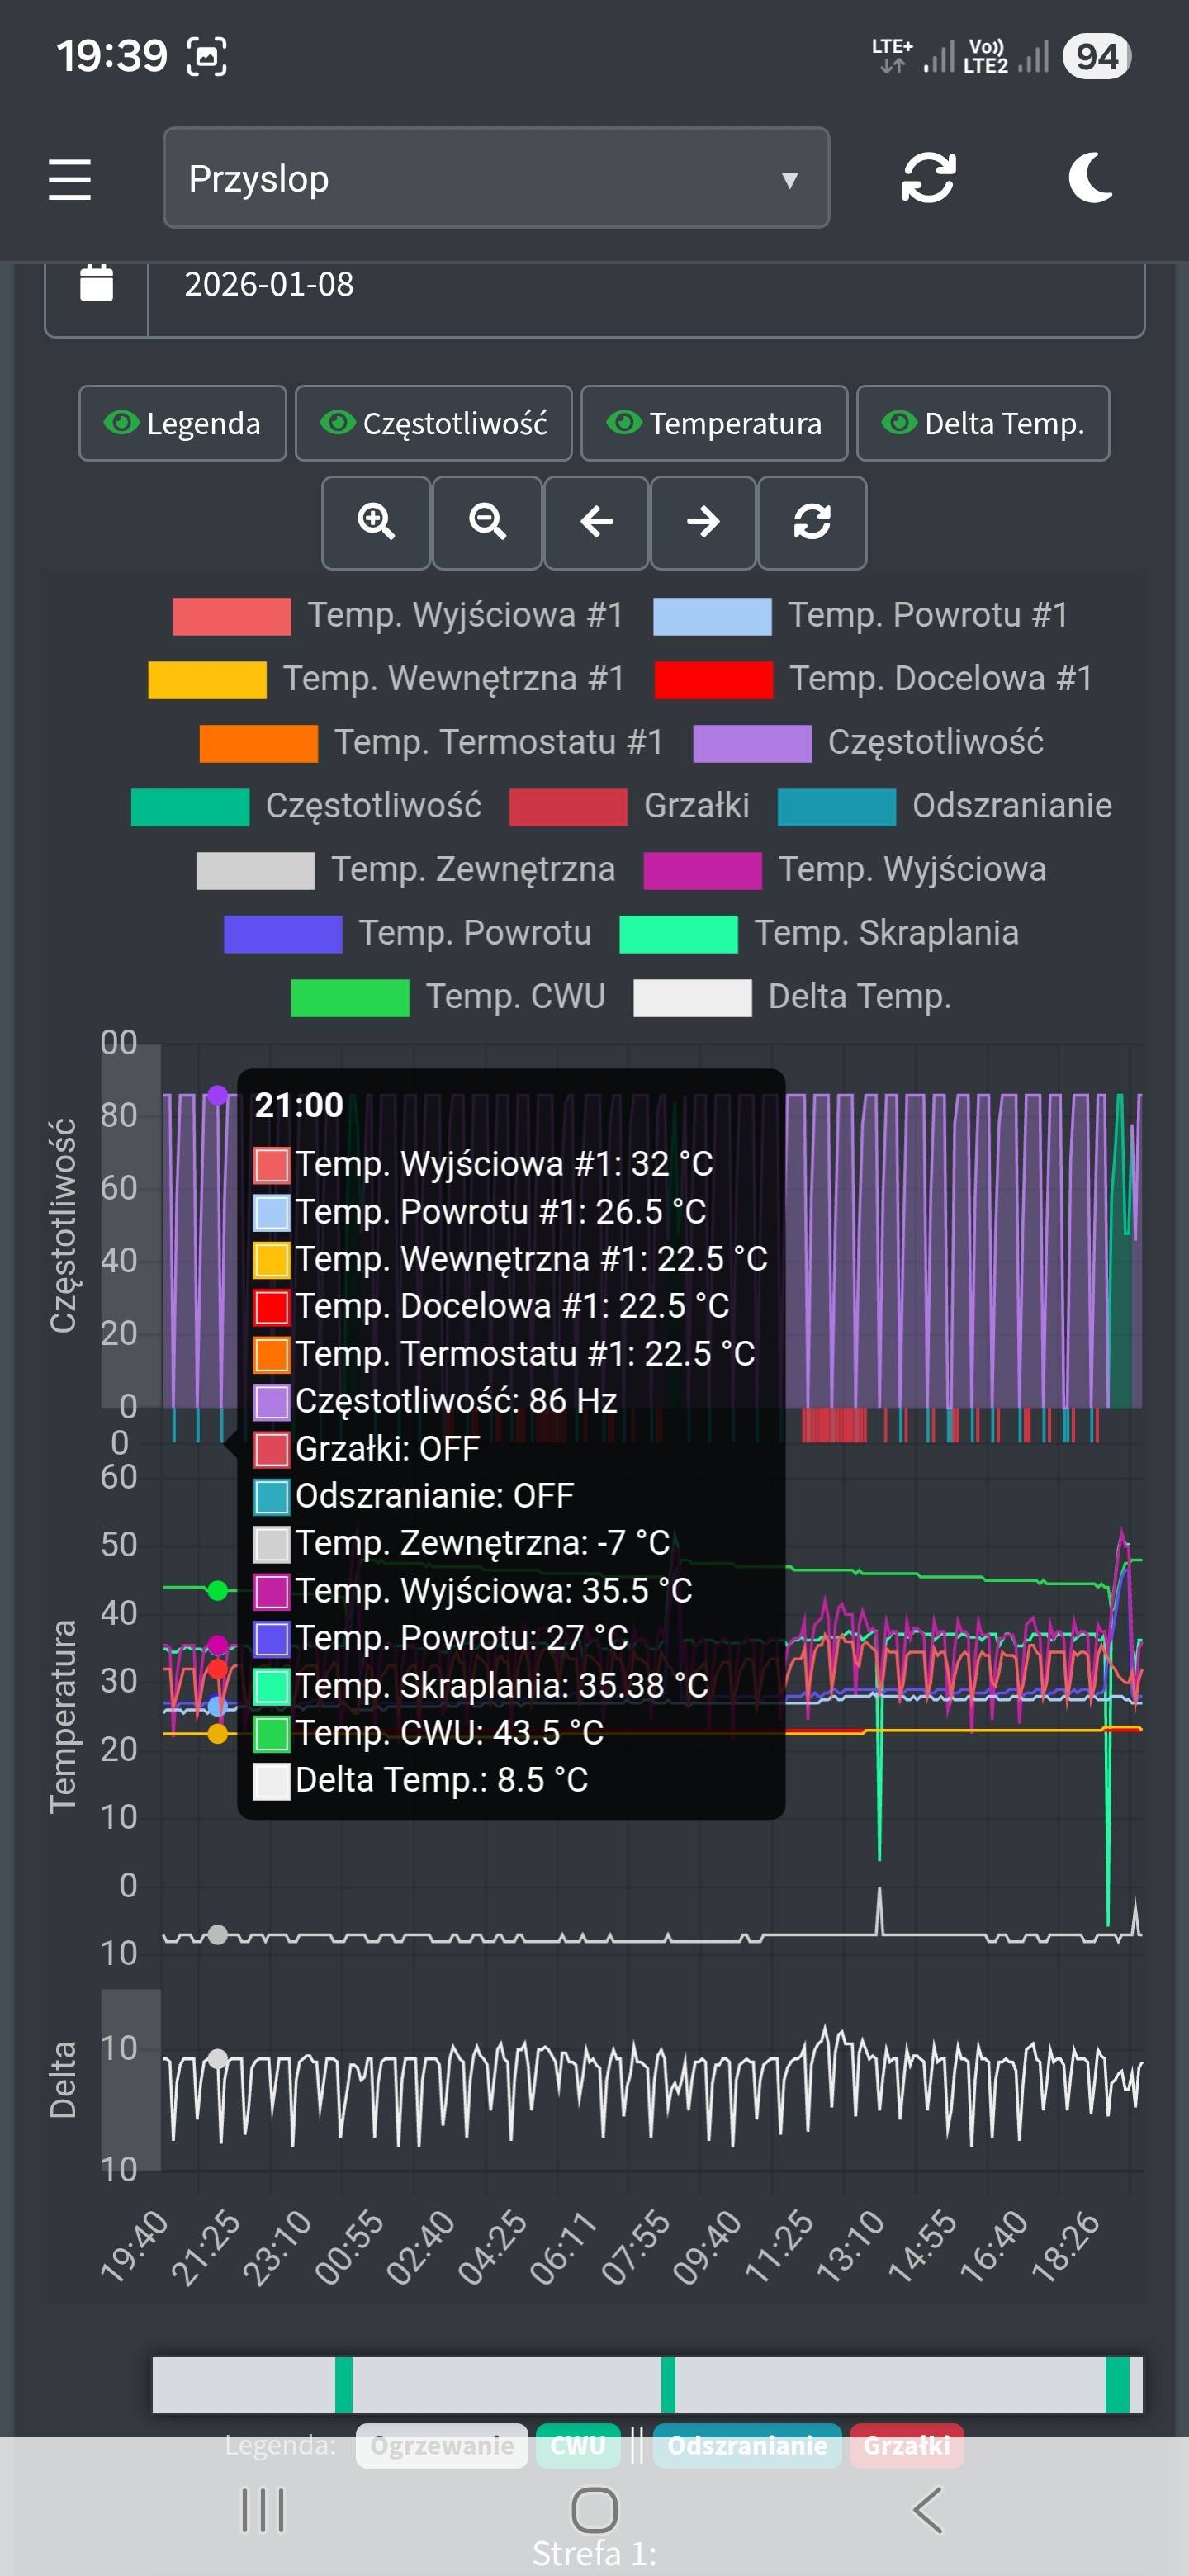Viewport: 1189px width, 2576px height.
Task: Pan chart right with arrow
Action: pos(703,522)
